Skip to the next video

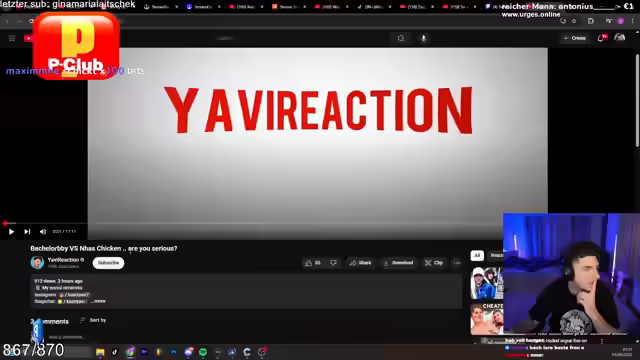click(x=27, y=231)
